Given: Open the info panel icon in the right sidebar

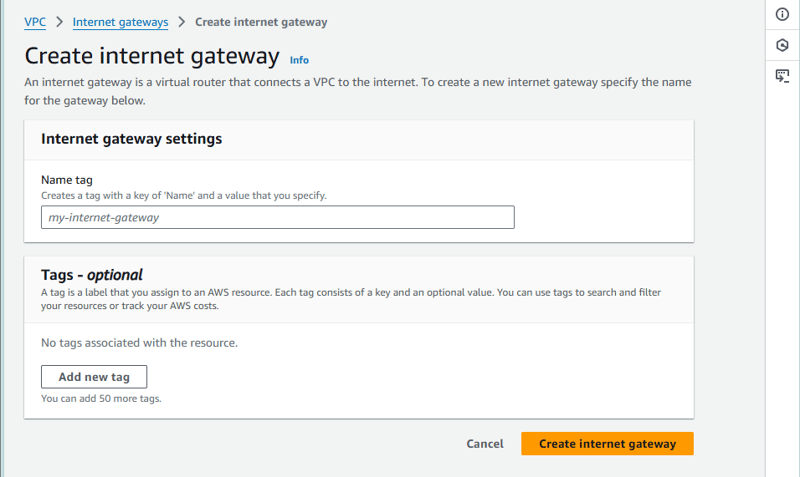Looking at the screenshot, I should [x=782, y=14].
